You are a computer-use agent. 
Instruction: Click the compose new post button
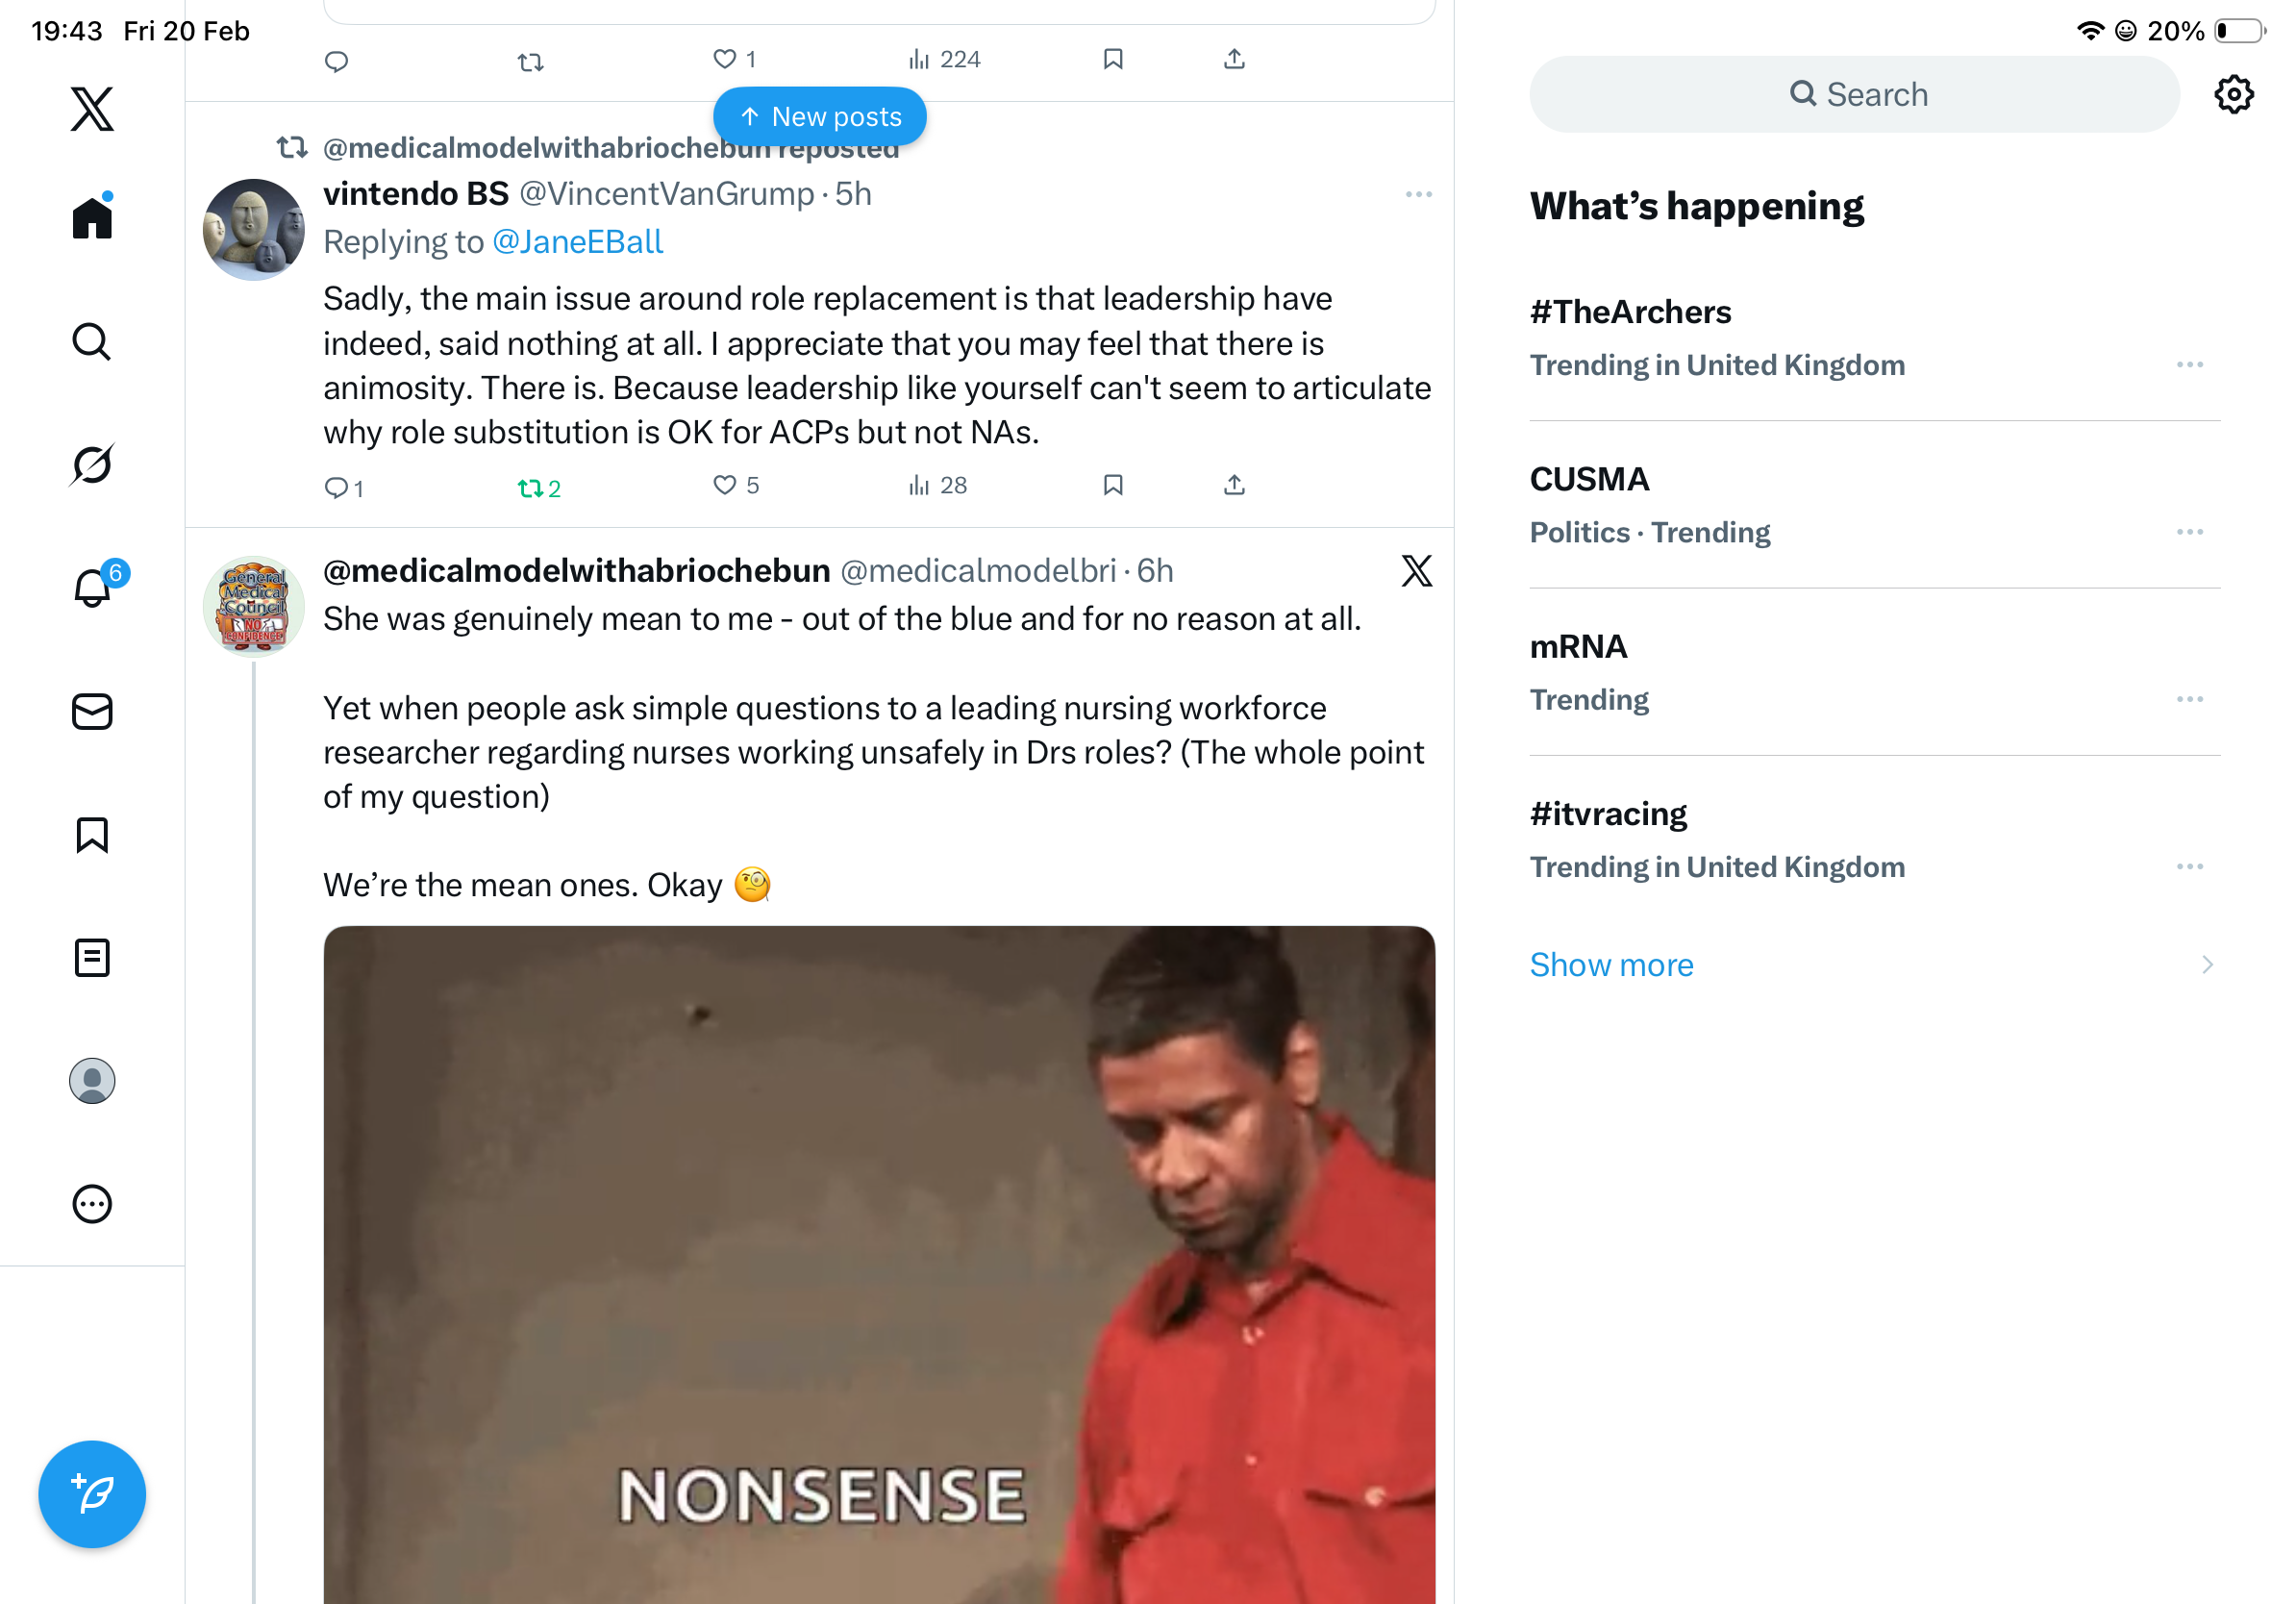[x=92, y=1494]
